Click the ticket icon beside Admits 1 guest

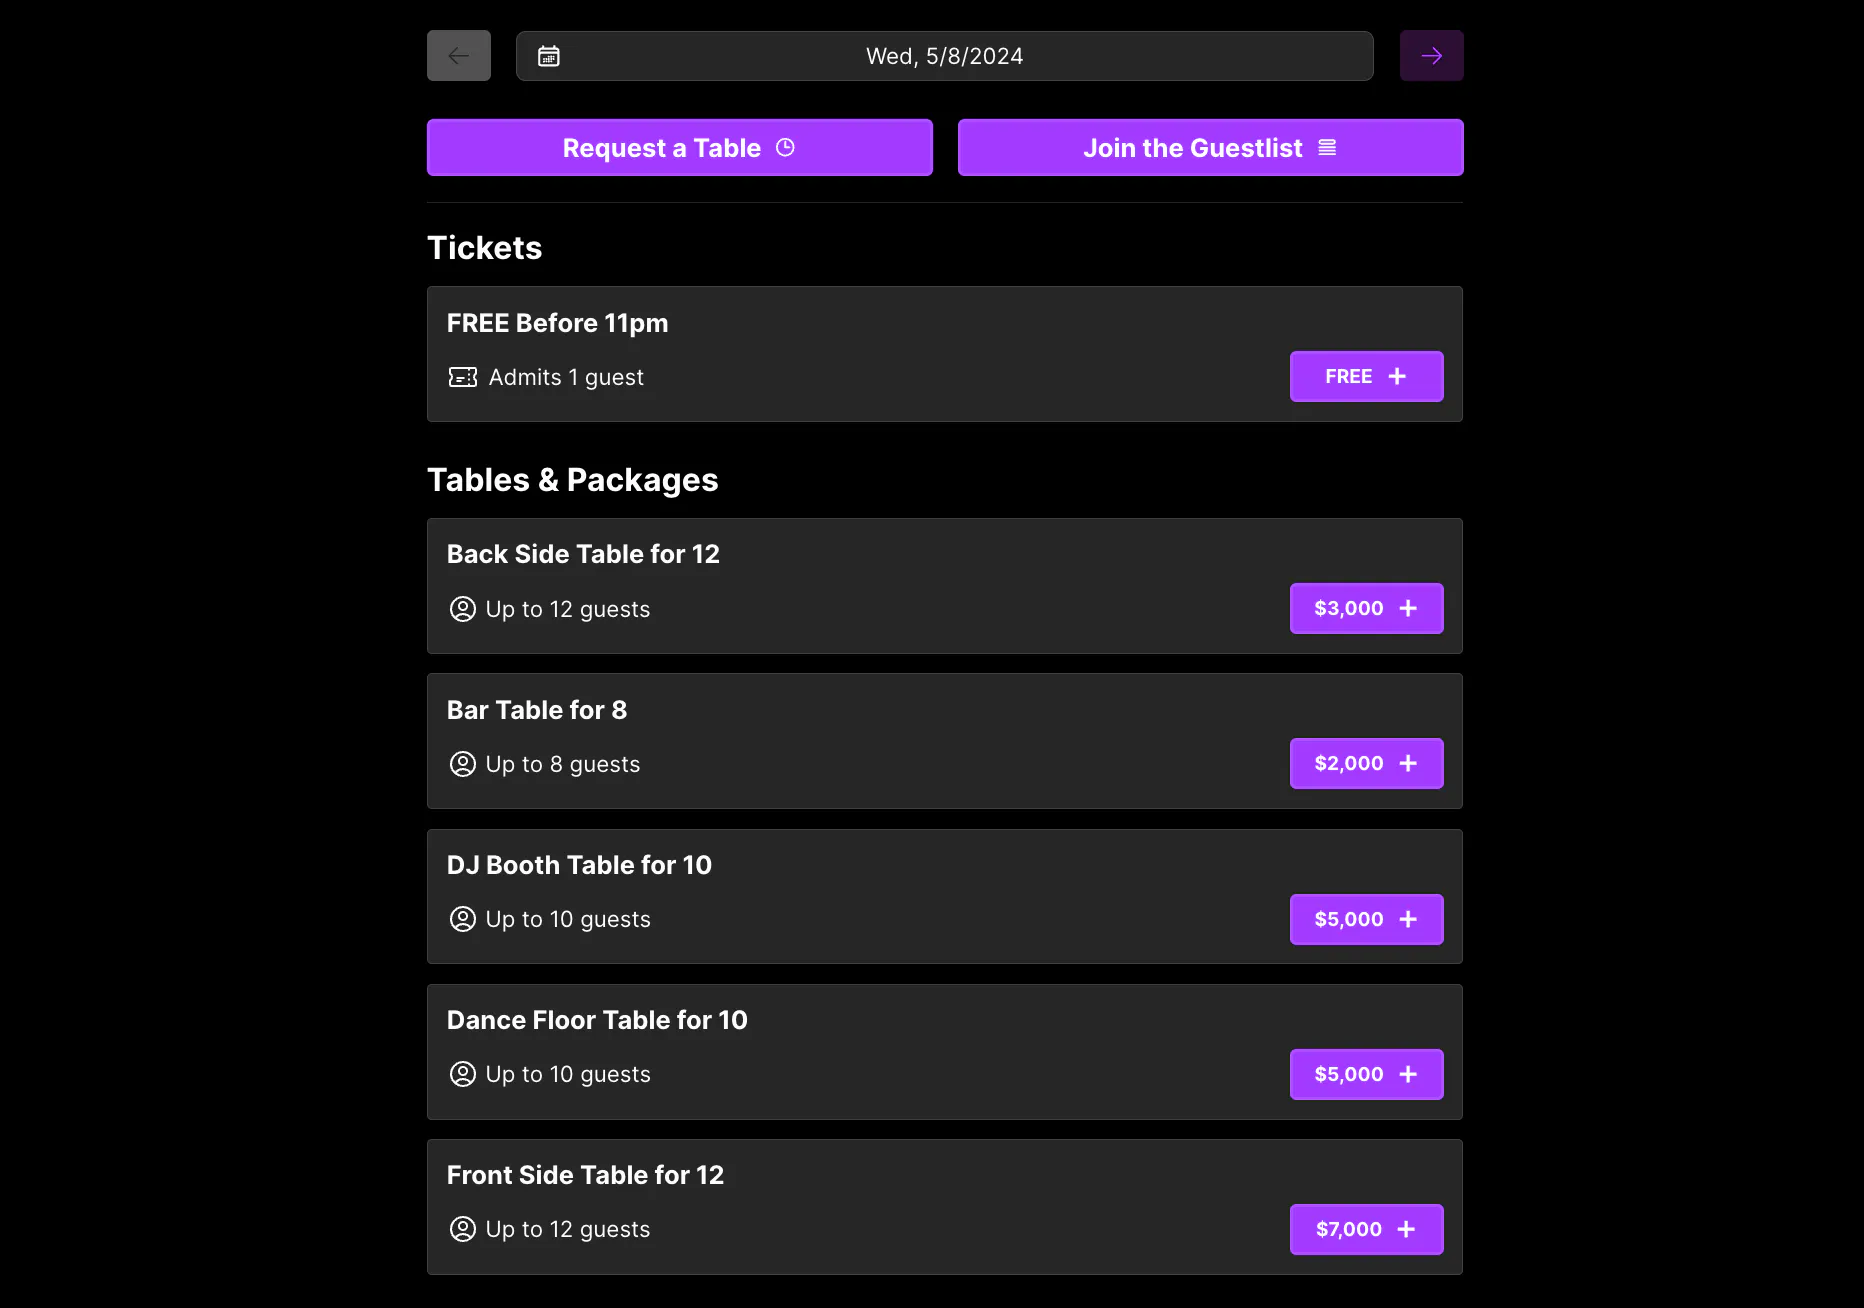463,377
